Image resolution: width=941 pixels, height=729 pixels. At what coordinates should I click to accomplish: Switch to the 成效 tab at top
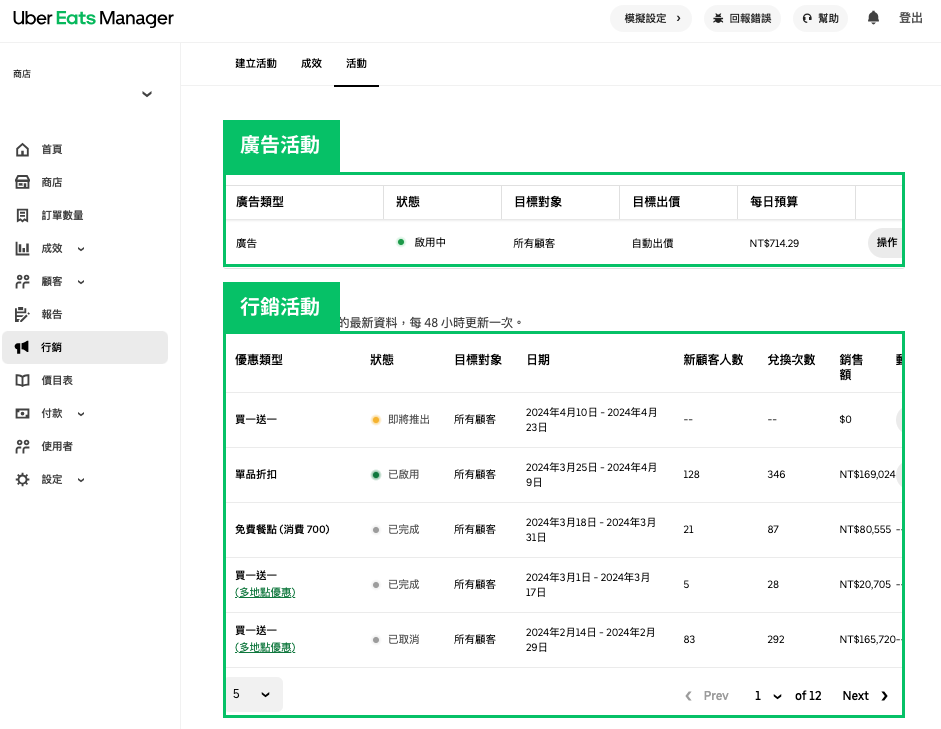point(311,64)
